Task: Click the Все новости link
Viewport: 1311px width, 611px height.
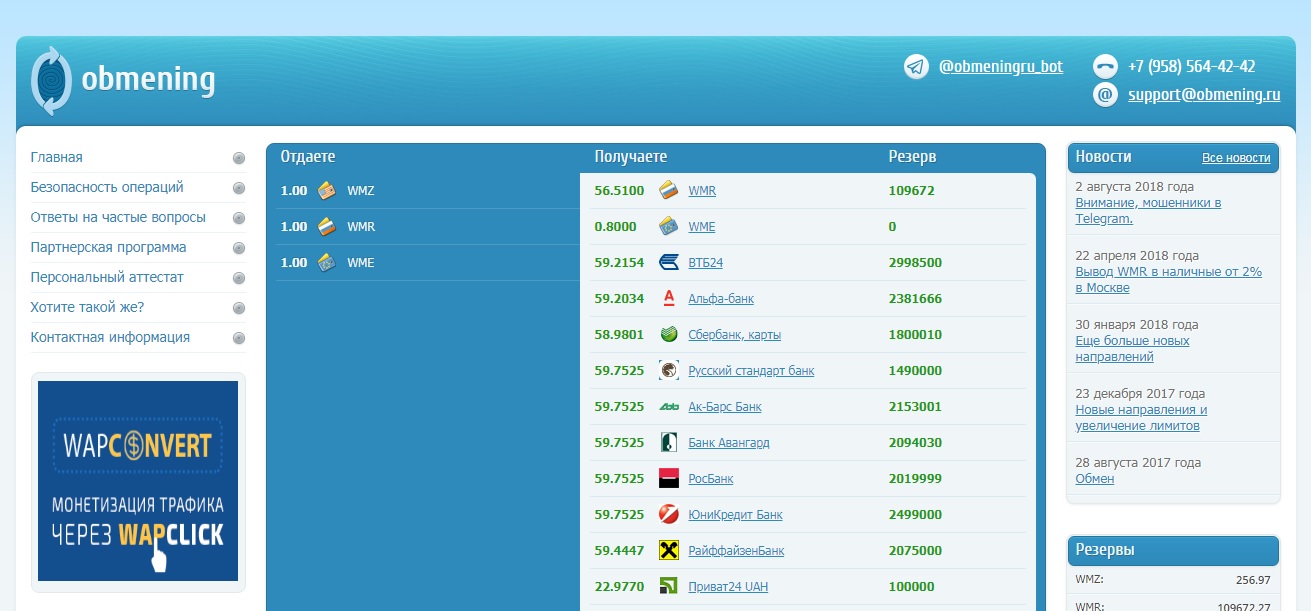Action: pyautogui.click(x=1236, y=158)
